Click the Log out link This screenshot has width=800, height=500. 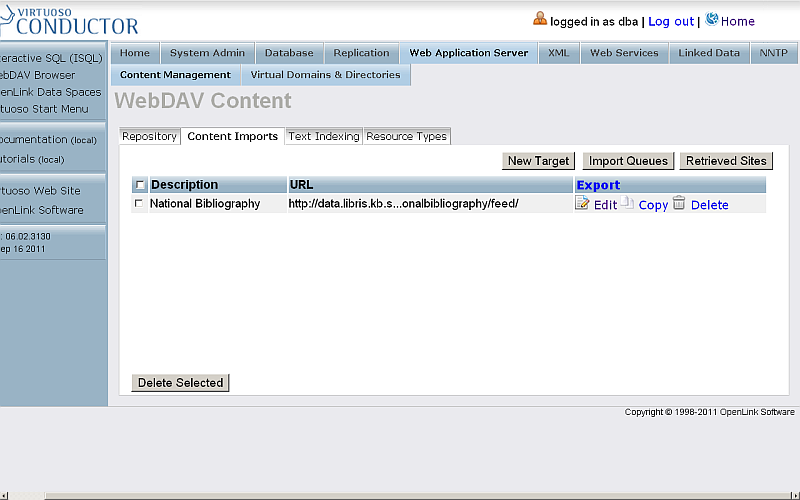pyautogui.click(x=670, y=21)
